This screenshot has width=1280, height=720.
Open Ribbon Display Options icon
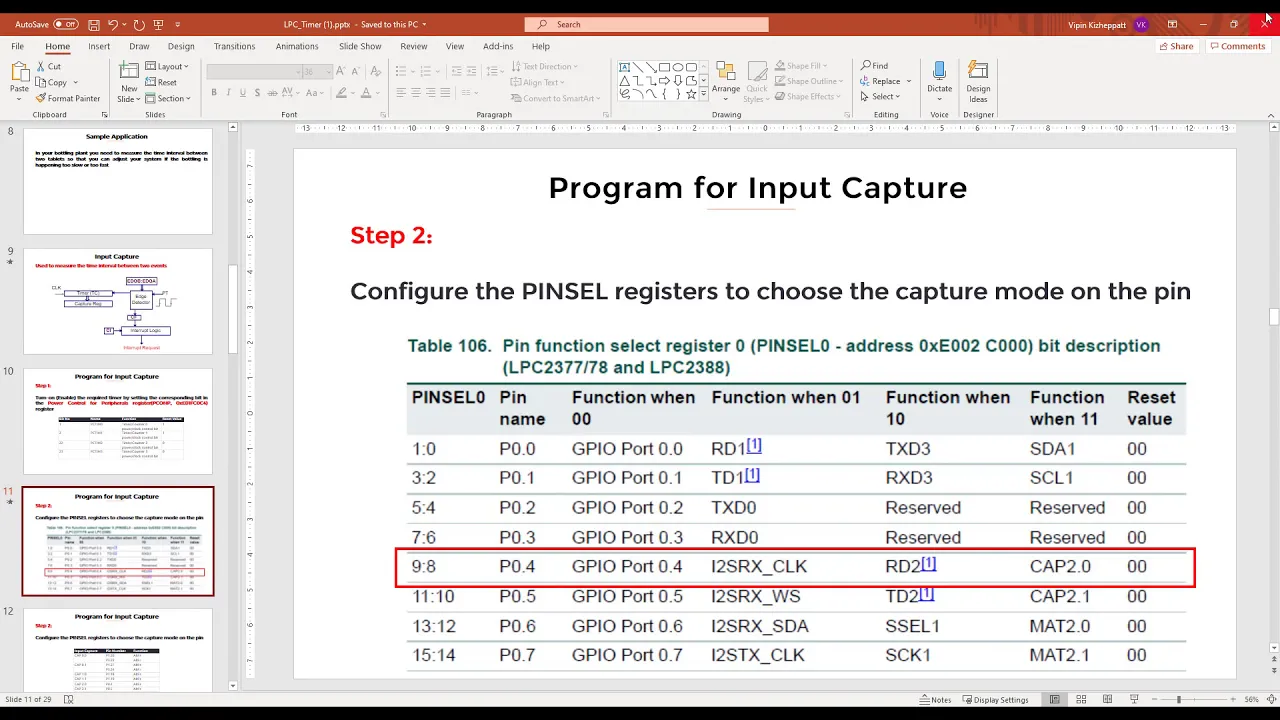pos(1172,24)
